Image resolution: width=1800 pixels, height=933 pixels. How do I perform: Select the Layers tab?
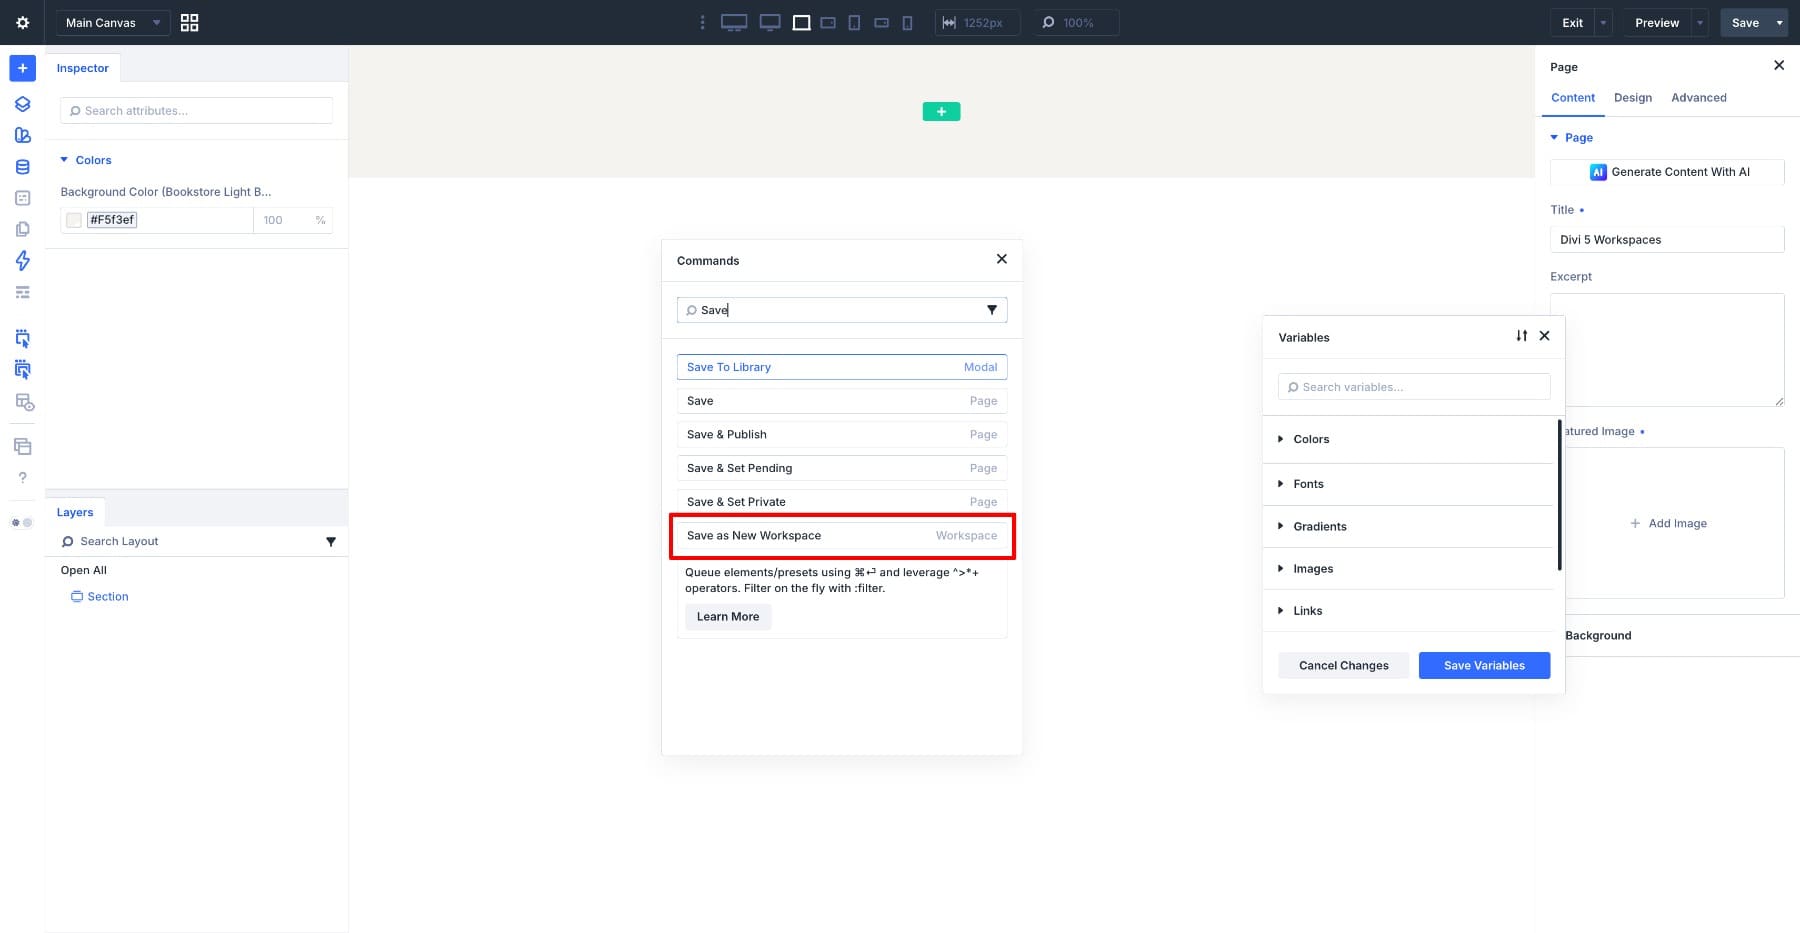point(75,512)
